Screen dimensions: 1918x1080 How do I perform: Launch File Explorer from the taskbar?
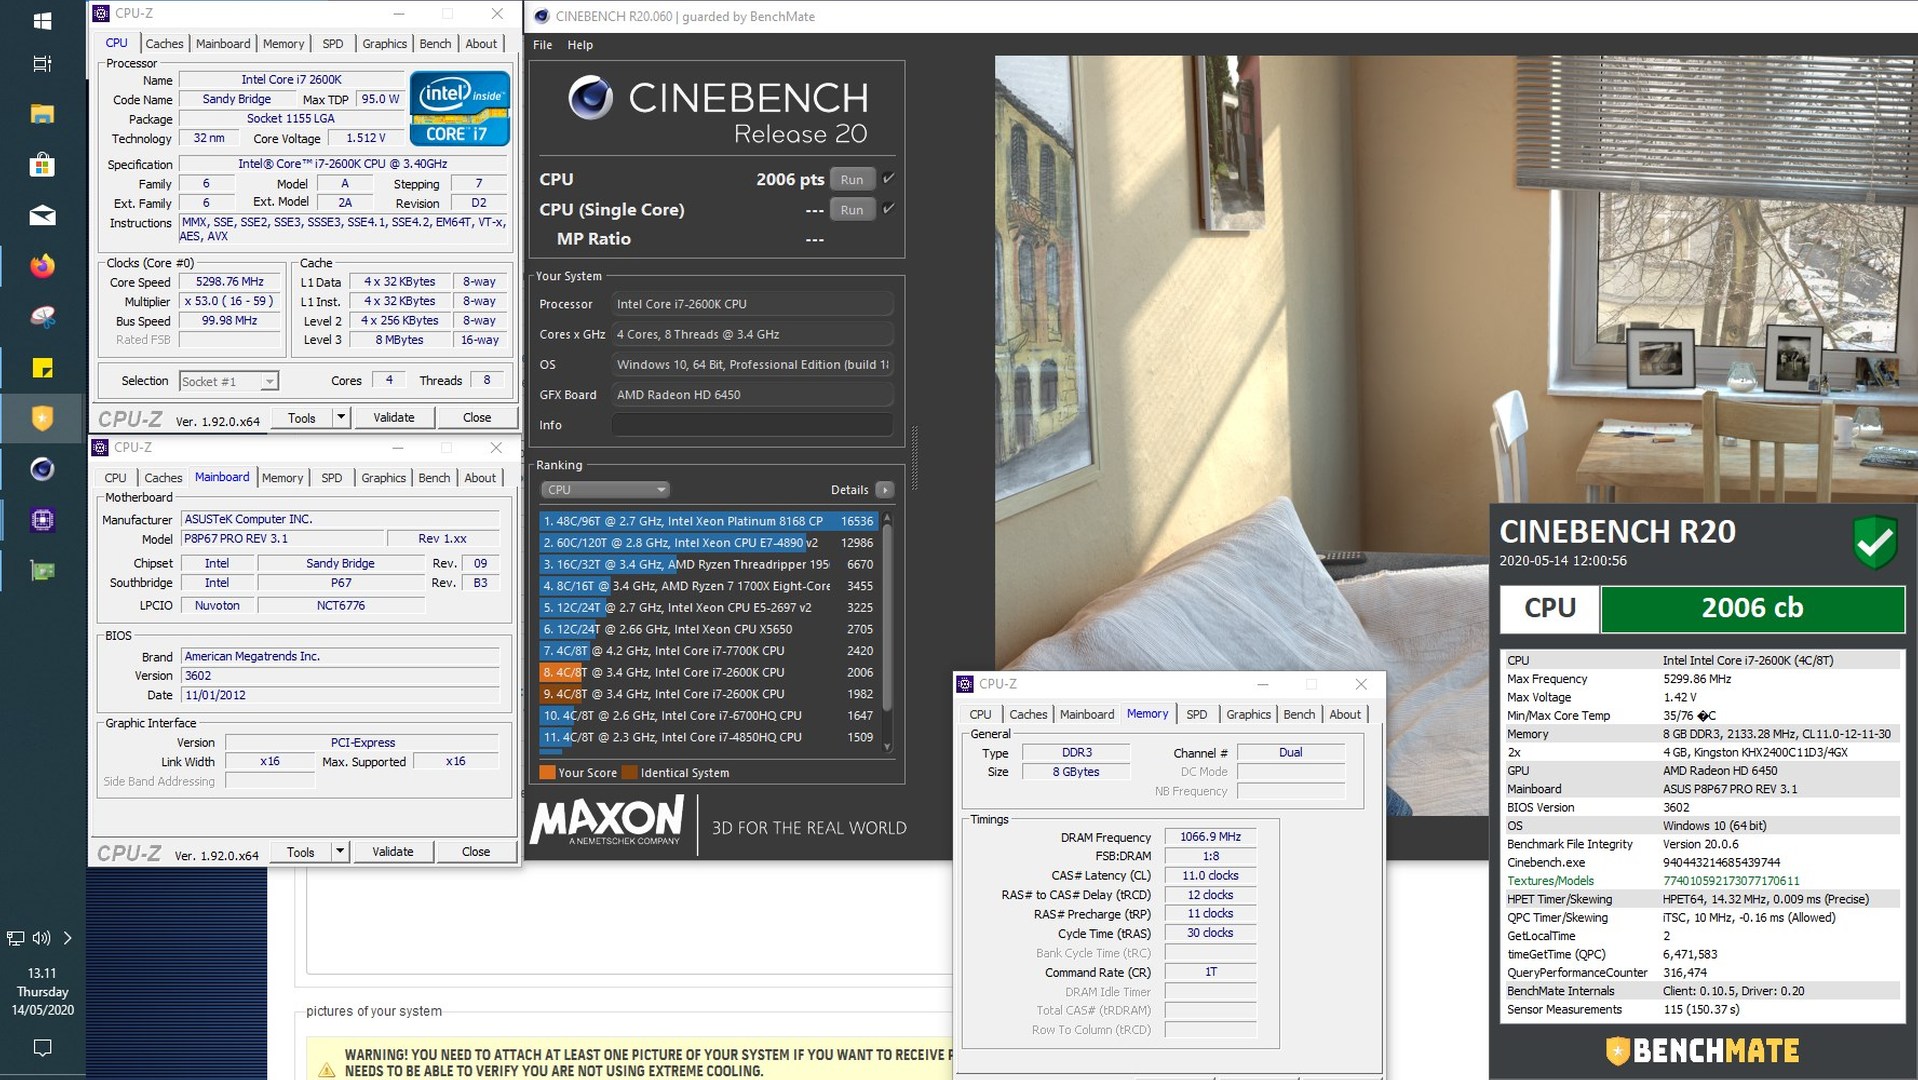click(x=42, y=114)
